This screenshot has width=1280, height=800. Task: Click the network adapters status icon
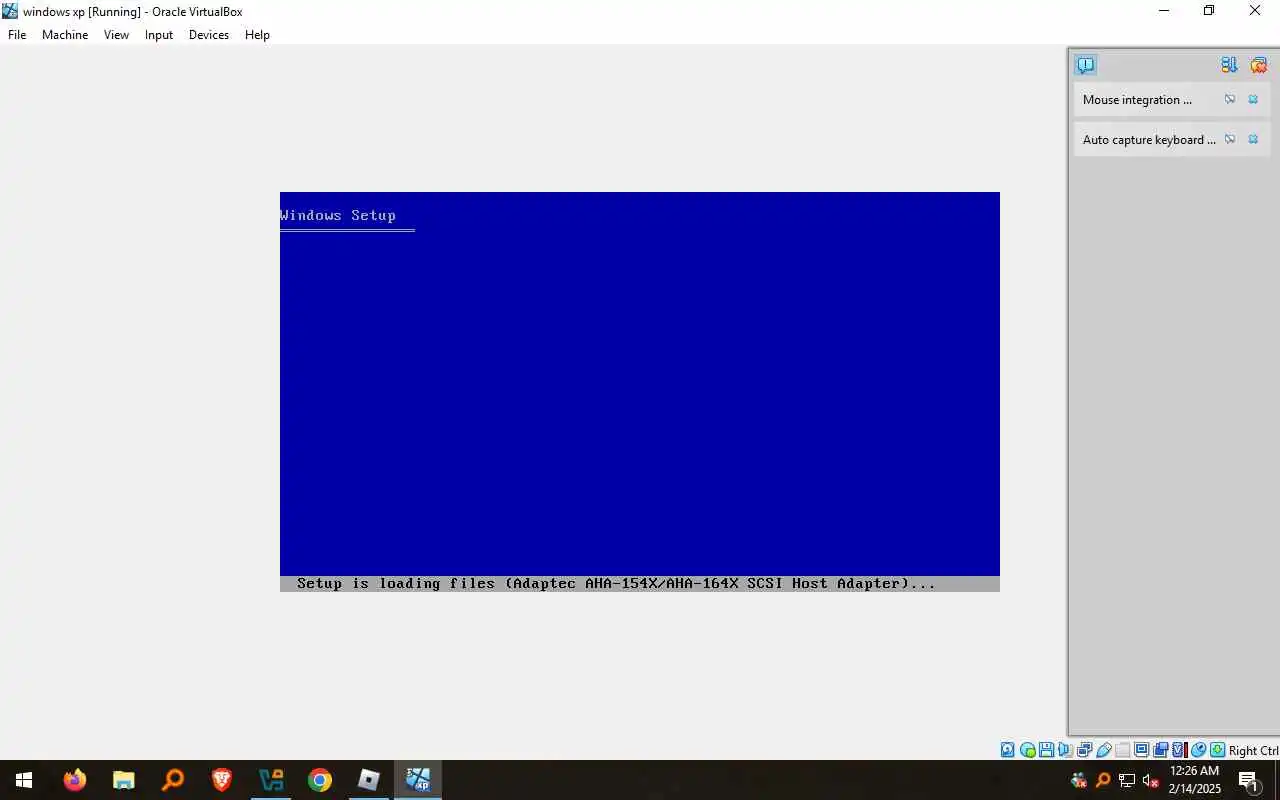tap(1085, 750)
